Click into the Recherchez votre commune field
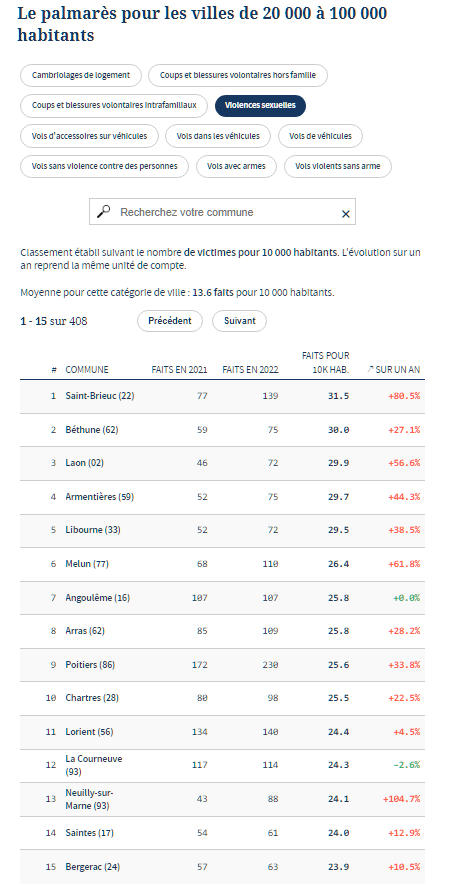The width and height of the screenshot is (460, 886). point(223,212)
